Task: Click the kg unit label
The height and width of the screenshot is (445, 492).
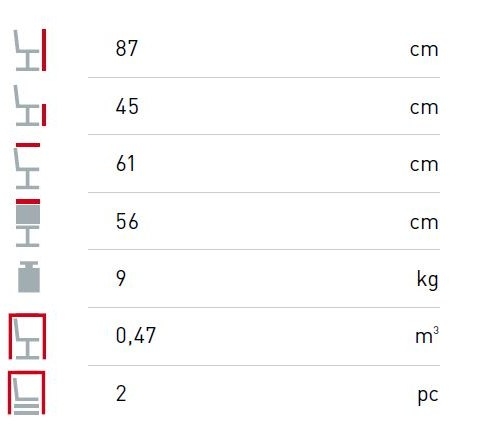Action: [x=427, y=279]
